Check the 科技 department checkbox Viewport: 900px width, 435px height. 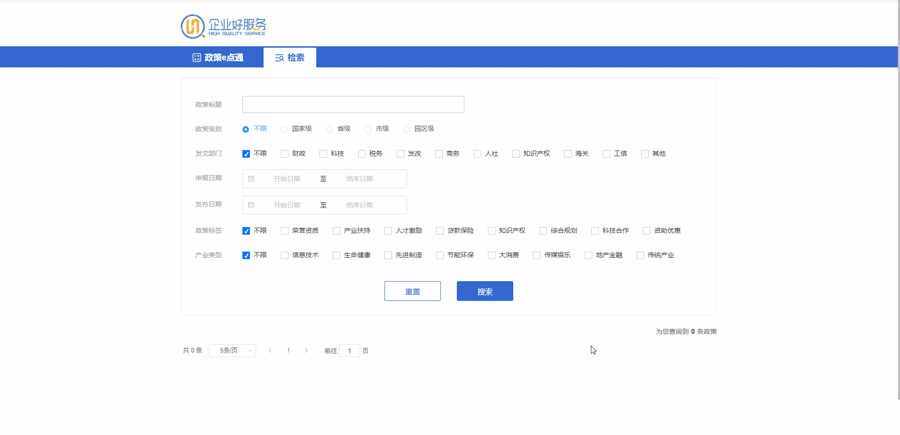[323, 154]
